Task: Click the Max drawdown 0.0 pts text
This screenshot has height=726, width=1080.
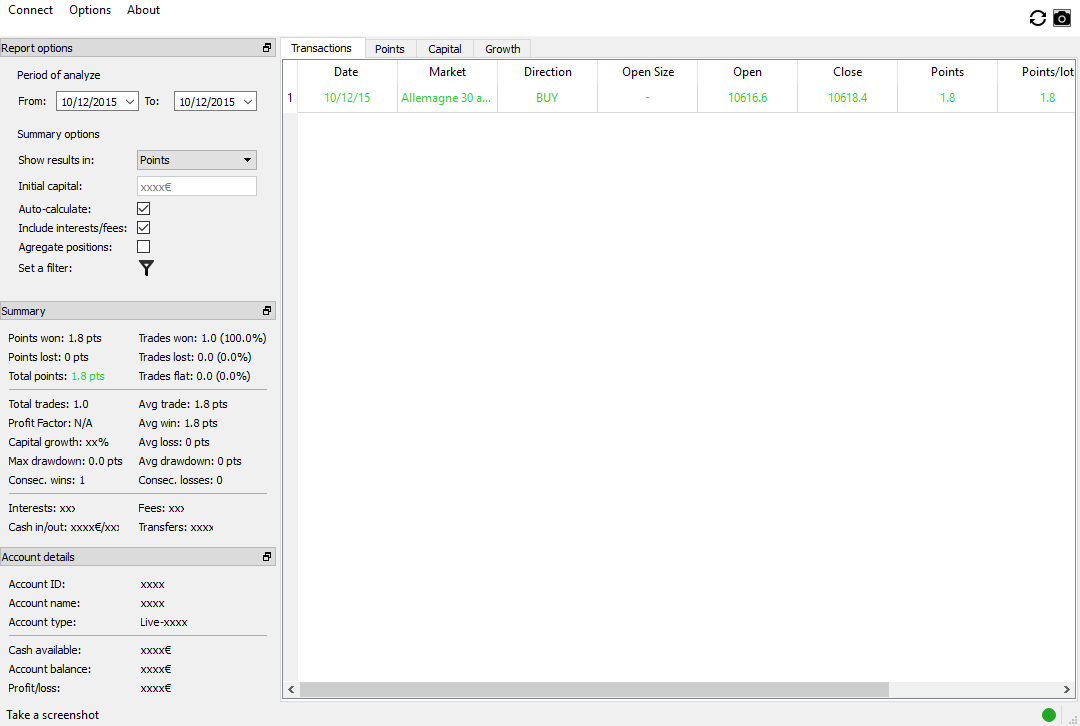Action: [65, 461]
